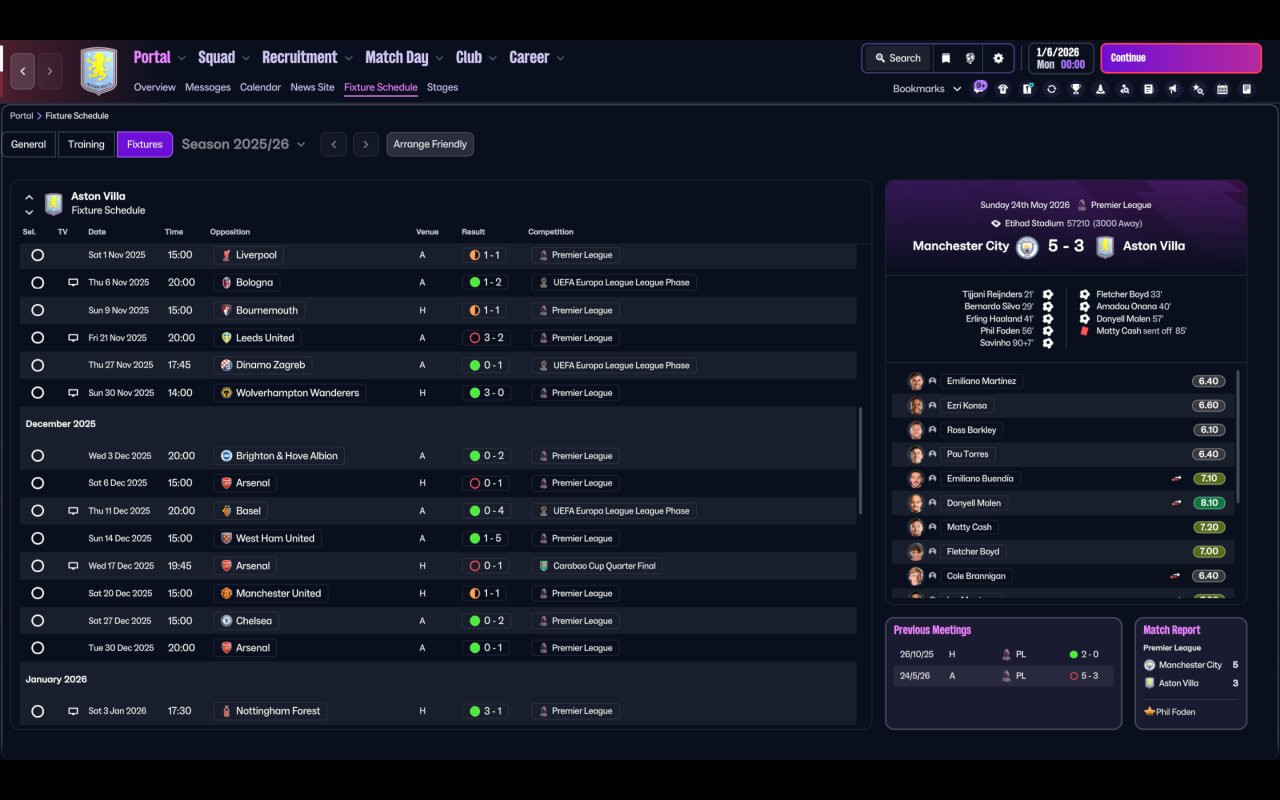This screenshot has width=1280, height=800.
Task: Click the document list icon in bookmarks bar
Action: 1148,89
